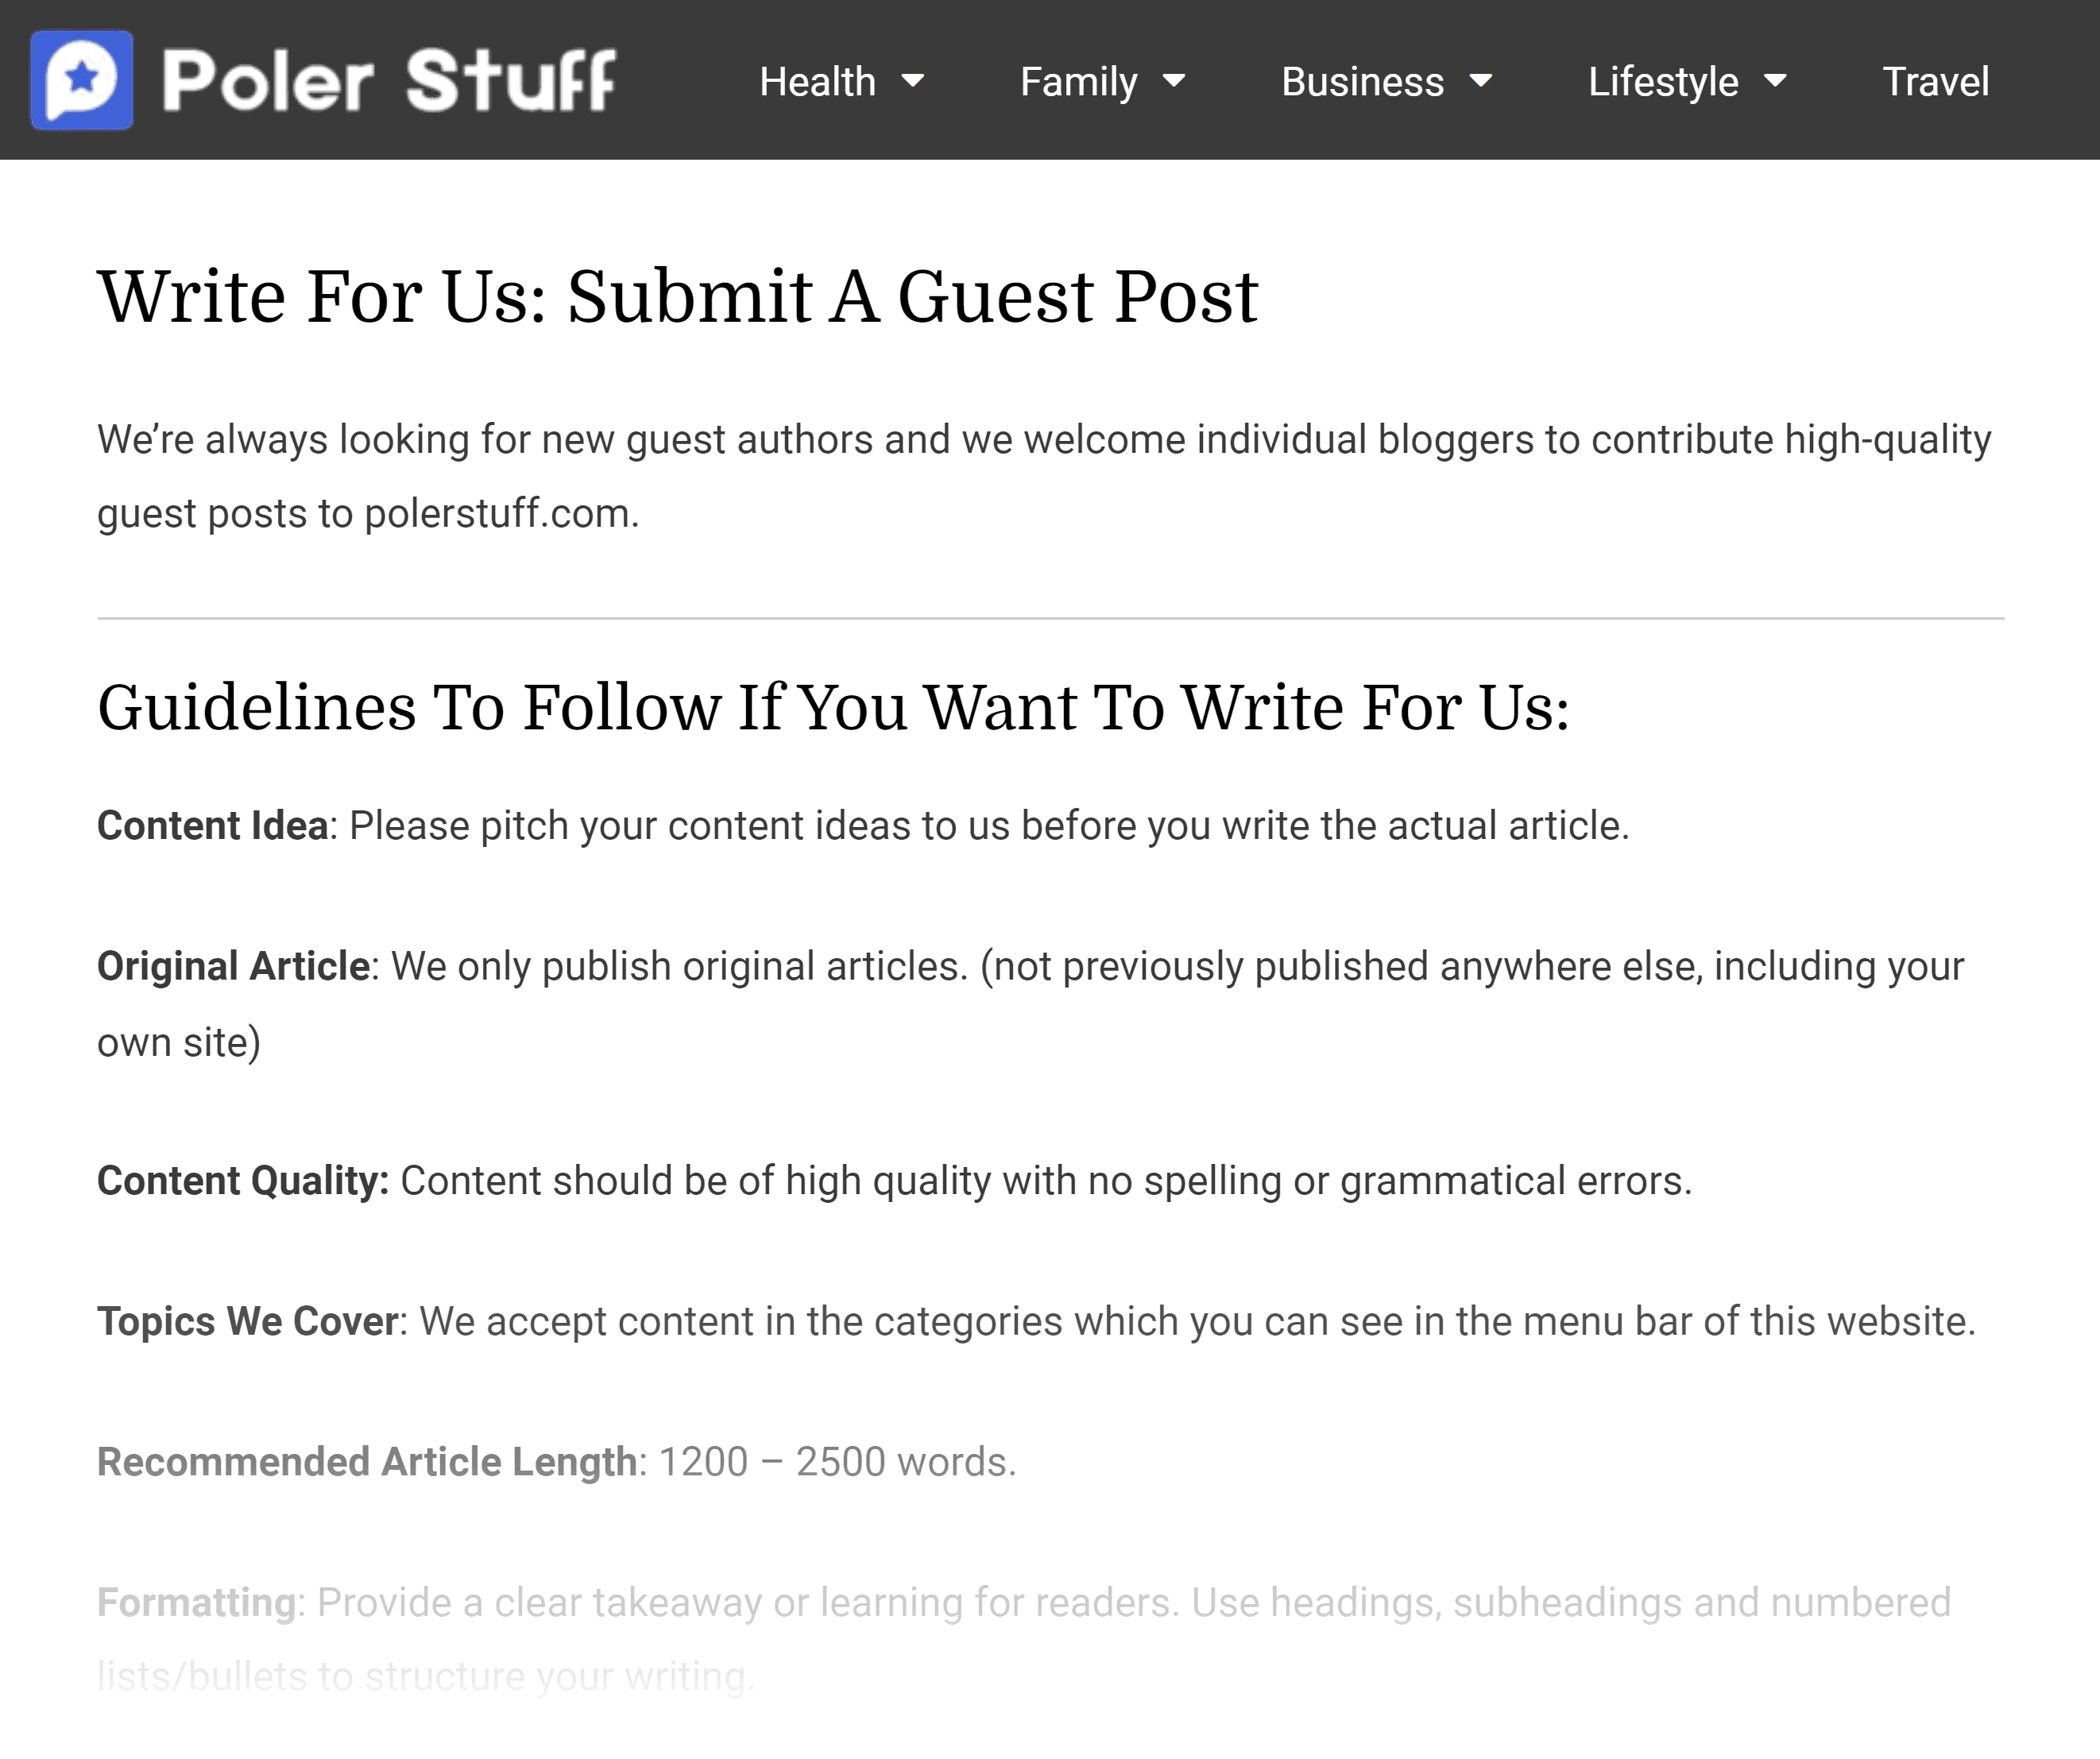
Task: Go to the Travel menu item
Action: pyautogui.click(x=1936, y=81)
